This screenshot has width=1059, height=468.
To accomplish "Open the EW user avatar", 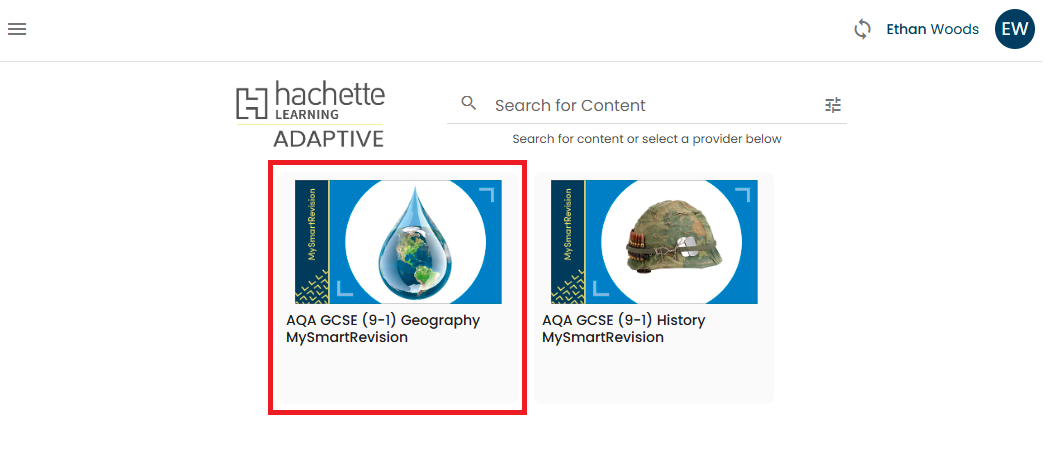I will point(1014,29).
